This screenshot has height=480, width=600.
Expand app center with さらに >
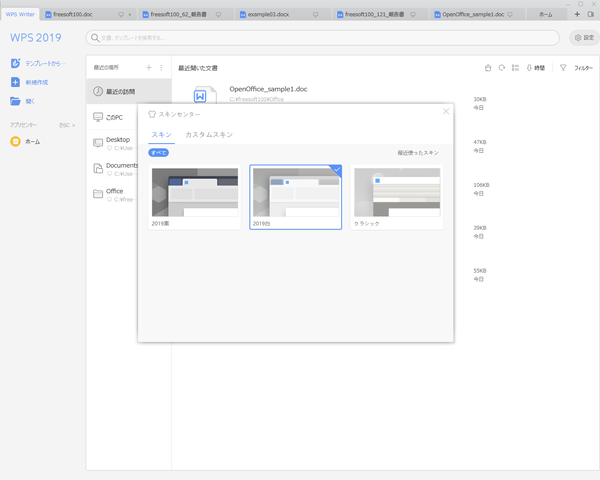coord(67,125)
